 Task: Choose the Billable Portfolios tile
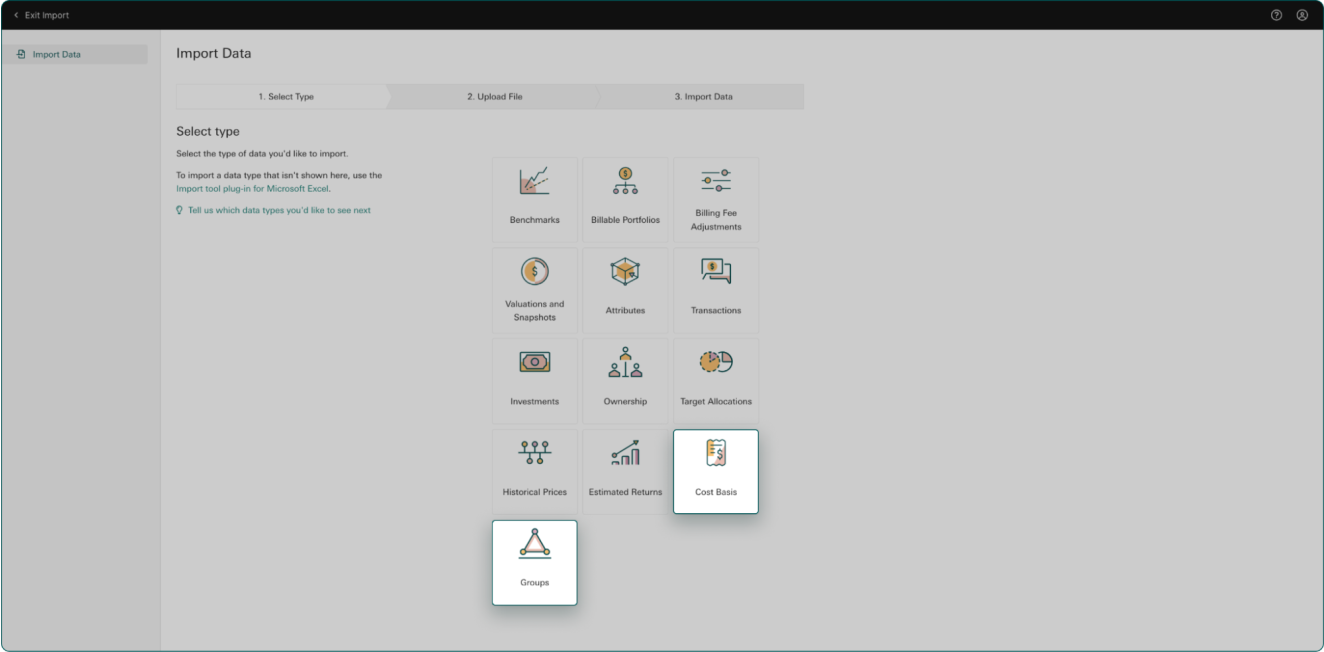click(x=625, y=200)
